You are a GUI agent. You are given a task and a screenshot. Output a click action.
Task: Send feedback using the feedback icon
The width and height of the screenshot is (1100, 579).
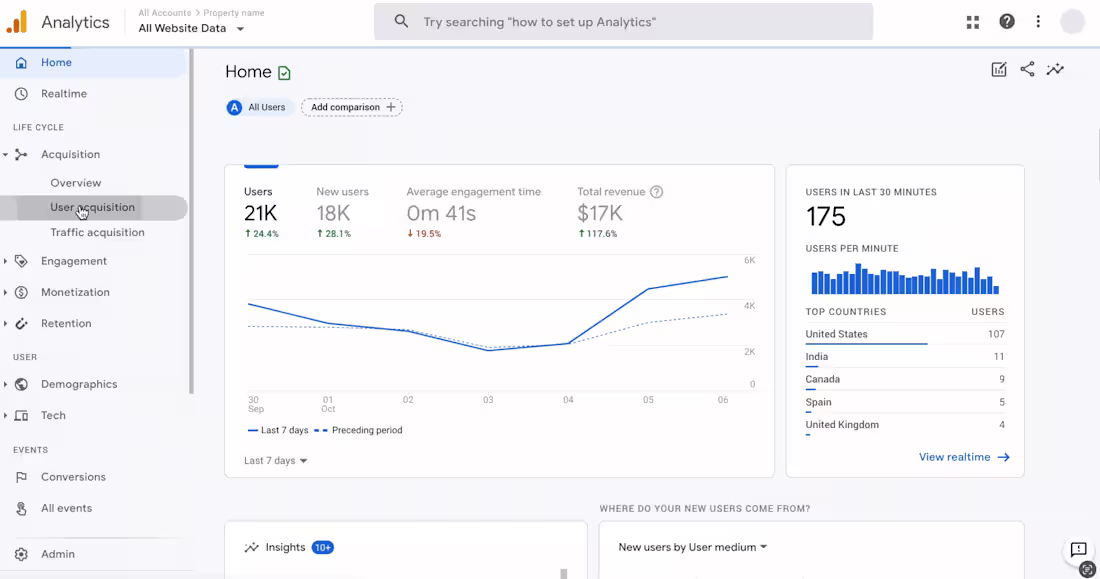coord(1077,551)
